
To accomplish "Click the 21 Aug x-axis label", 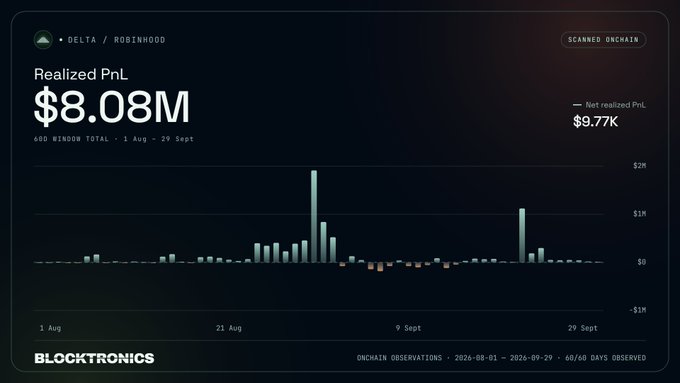I will pyautogui.click(x=229, y=328).
